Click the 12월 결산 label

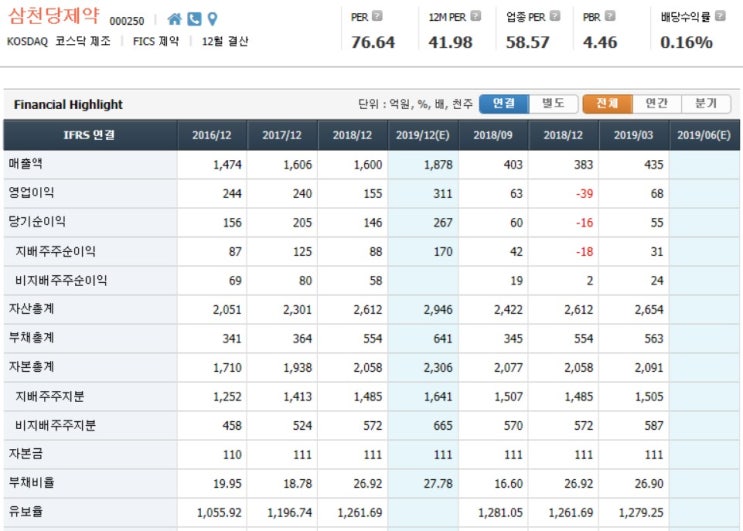[x=225, y=41]
